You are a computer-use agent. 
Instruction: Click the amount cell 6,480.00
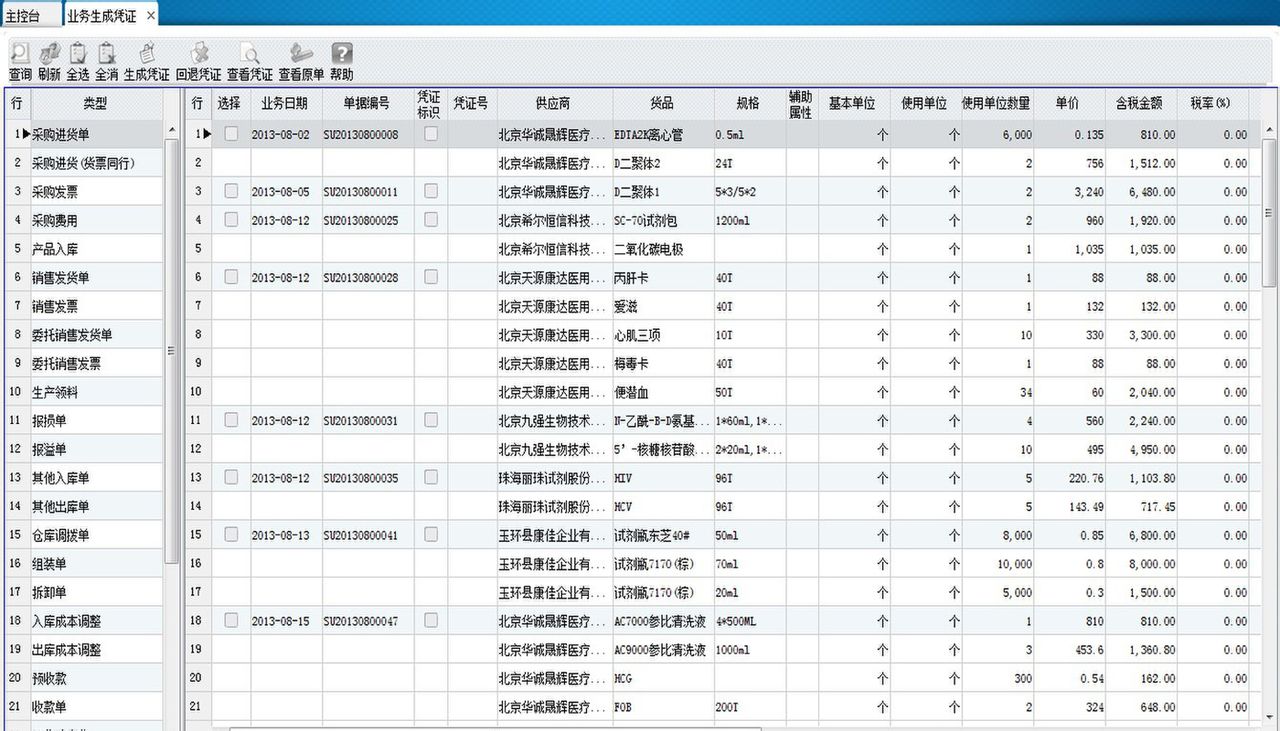tap(1139, 191)
